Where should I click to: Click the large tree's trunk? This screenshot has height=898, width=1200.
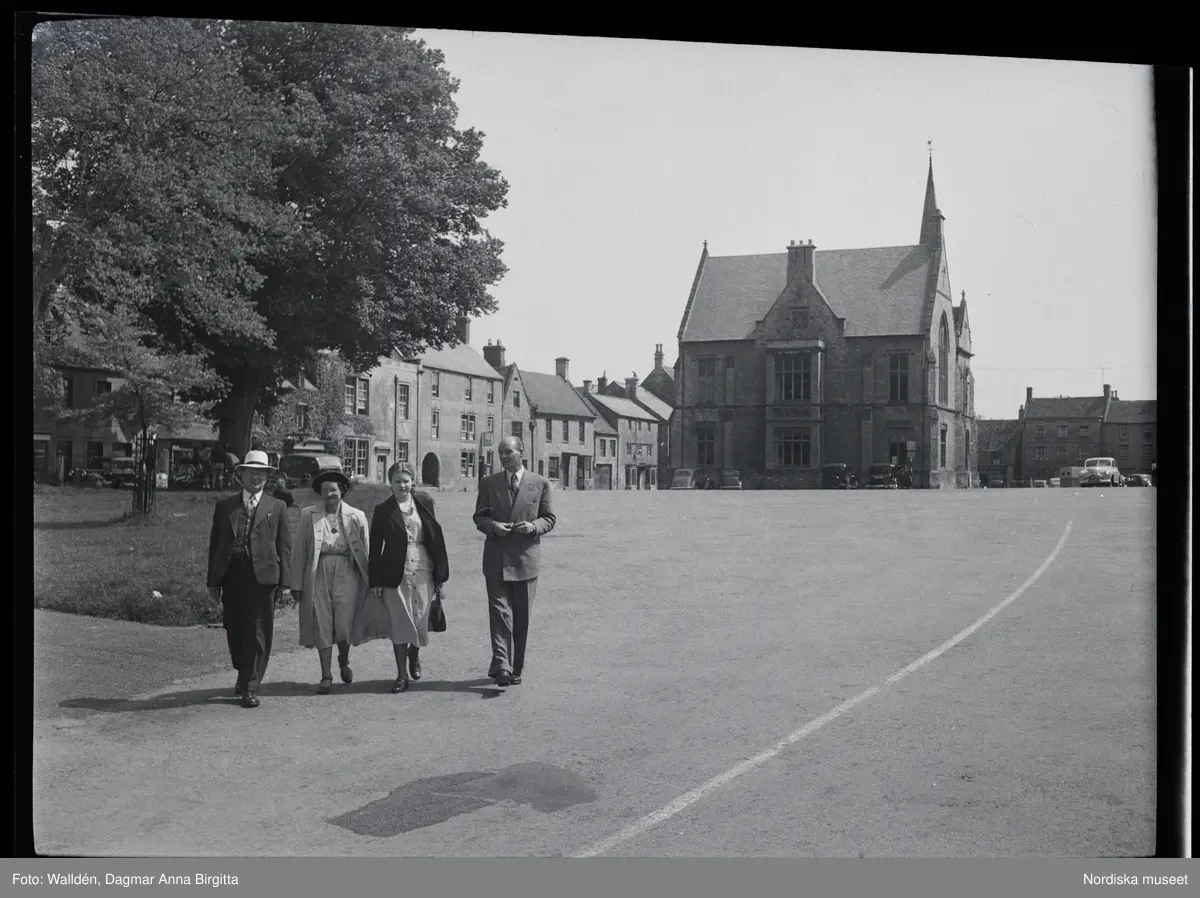pyautogui.click(x=236, y=420)
